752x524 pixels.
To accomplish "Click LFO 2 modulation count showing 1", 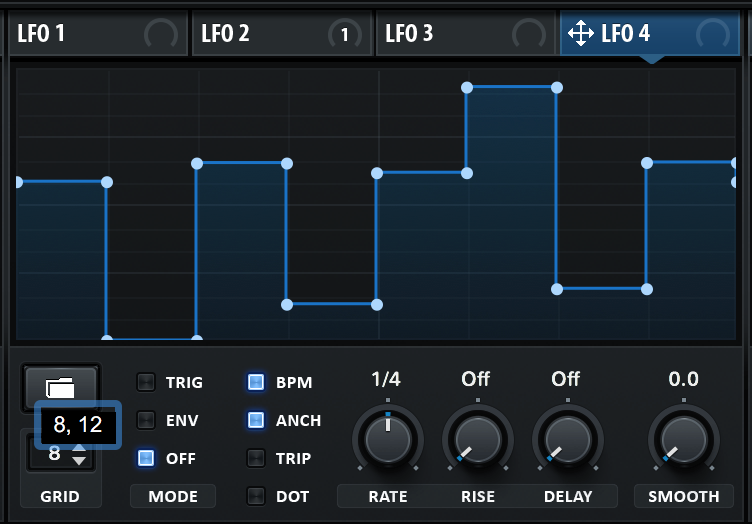I will [x=345, y=35].
